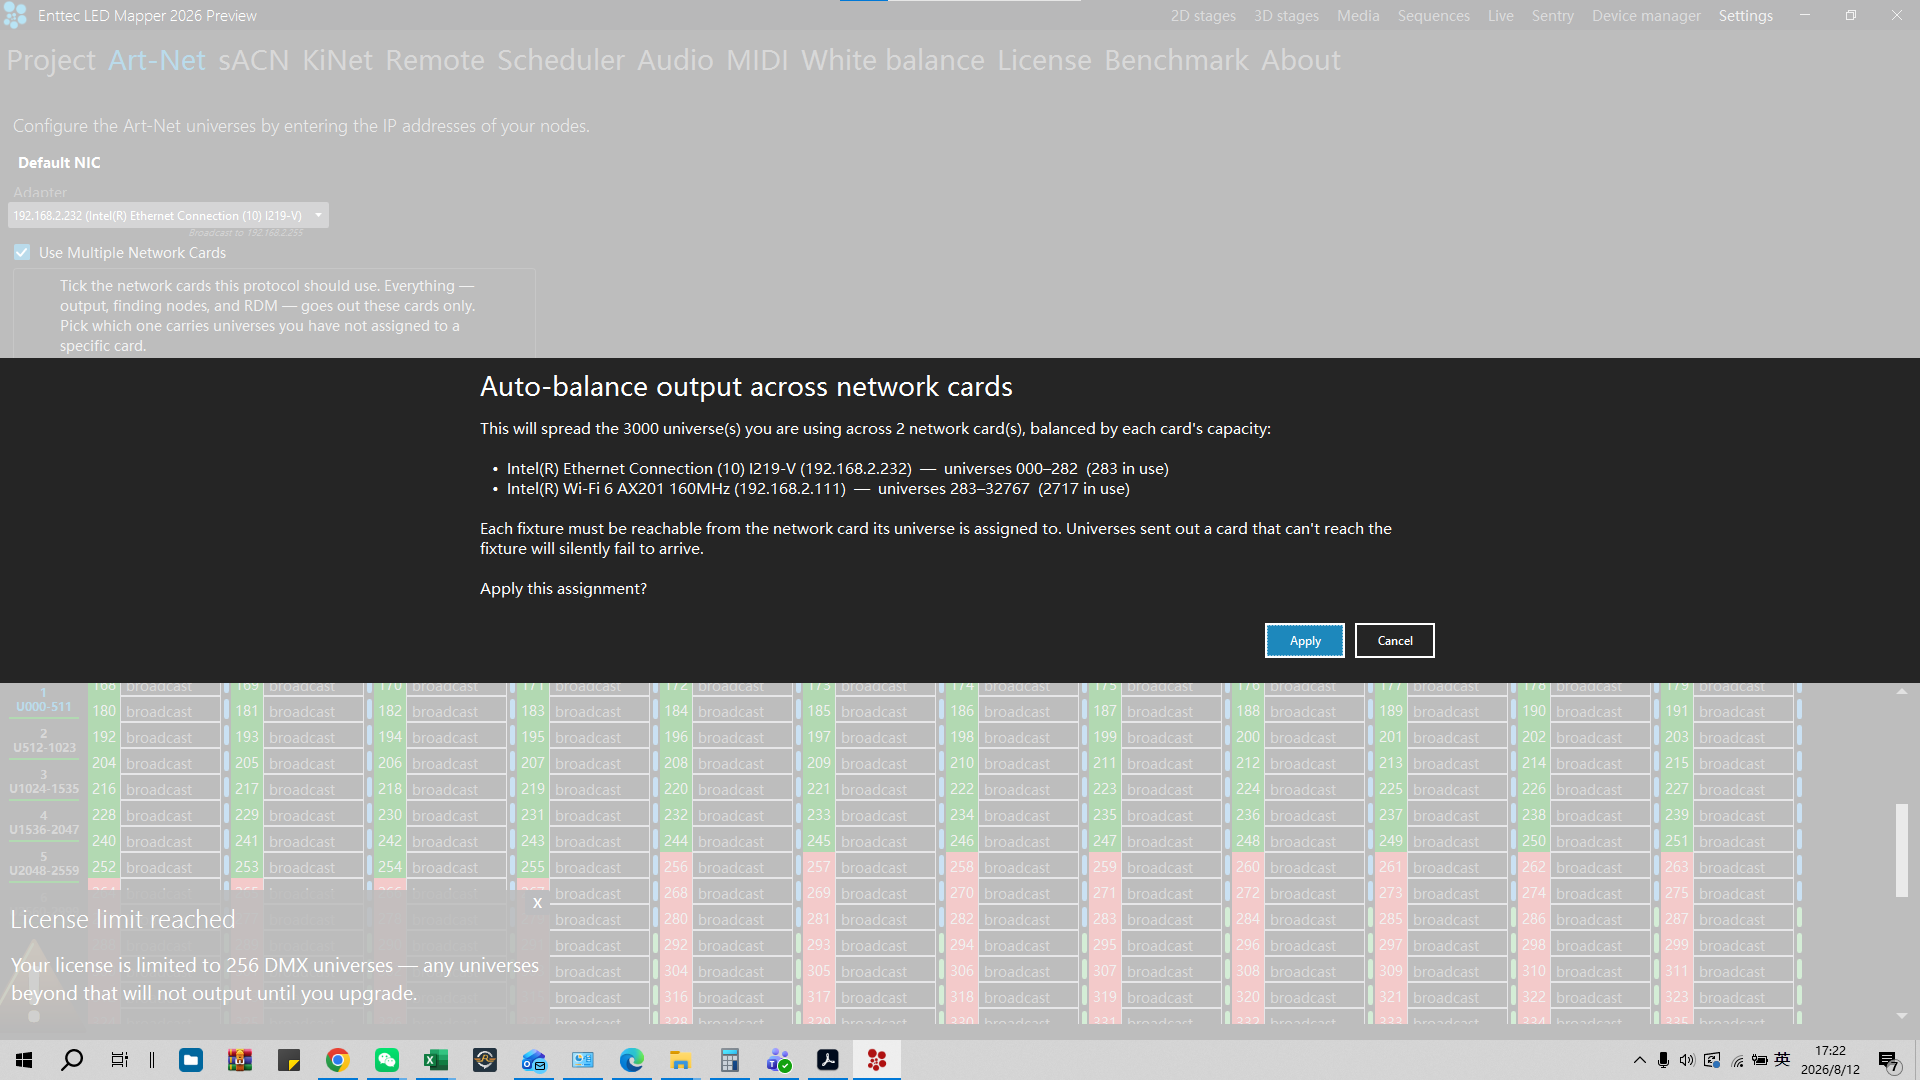1920x1080 pixels.
Task: Launch WinRAR from the taskbar
Action: point(240,1060)
